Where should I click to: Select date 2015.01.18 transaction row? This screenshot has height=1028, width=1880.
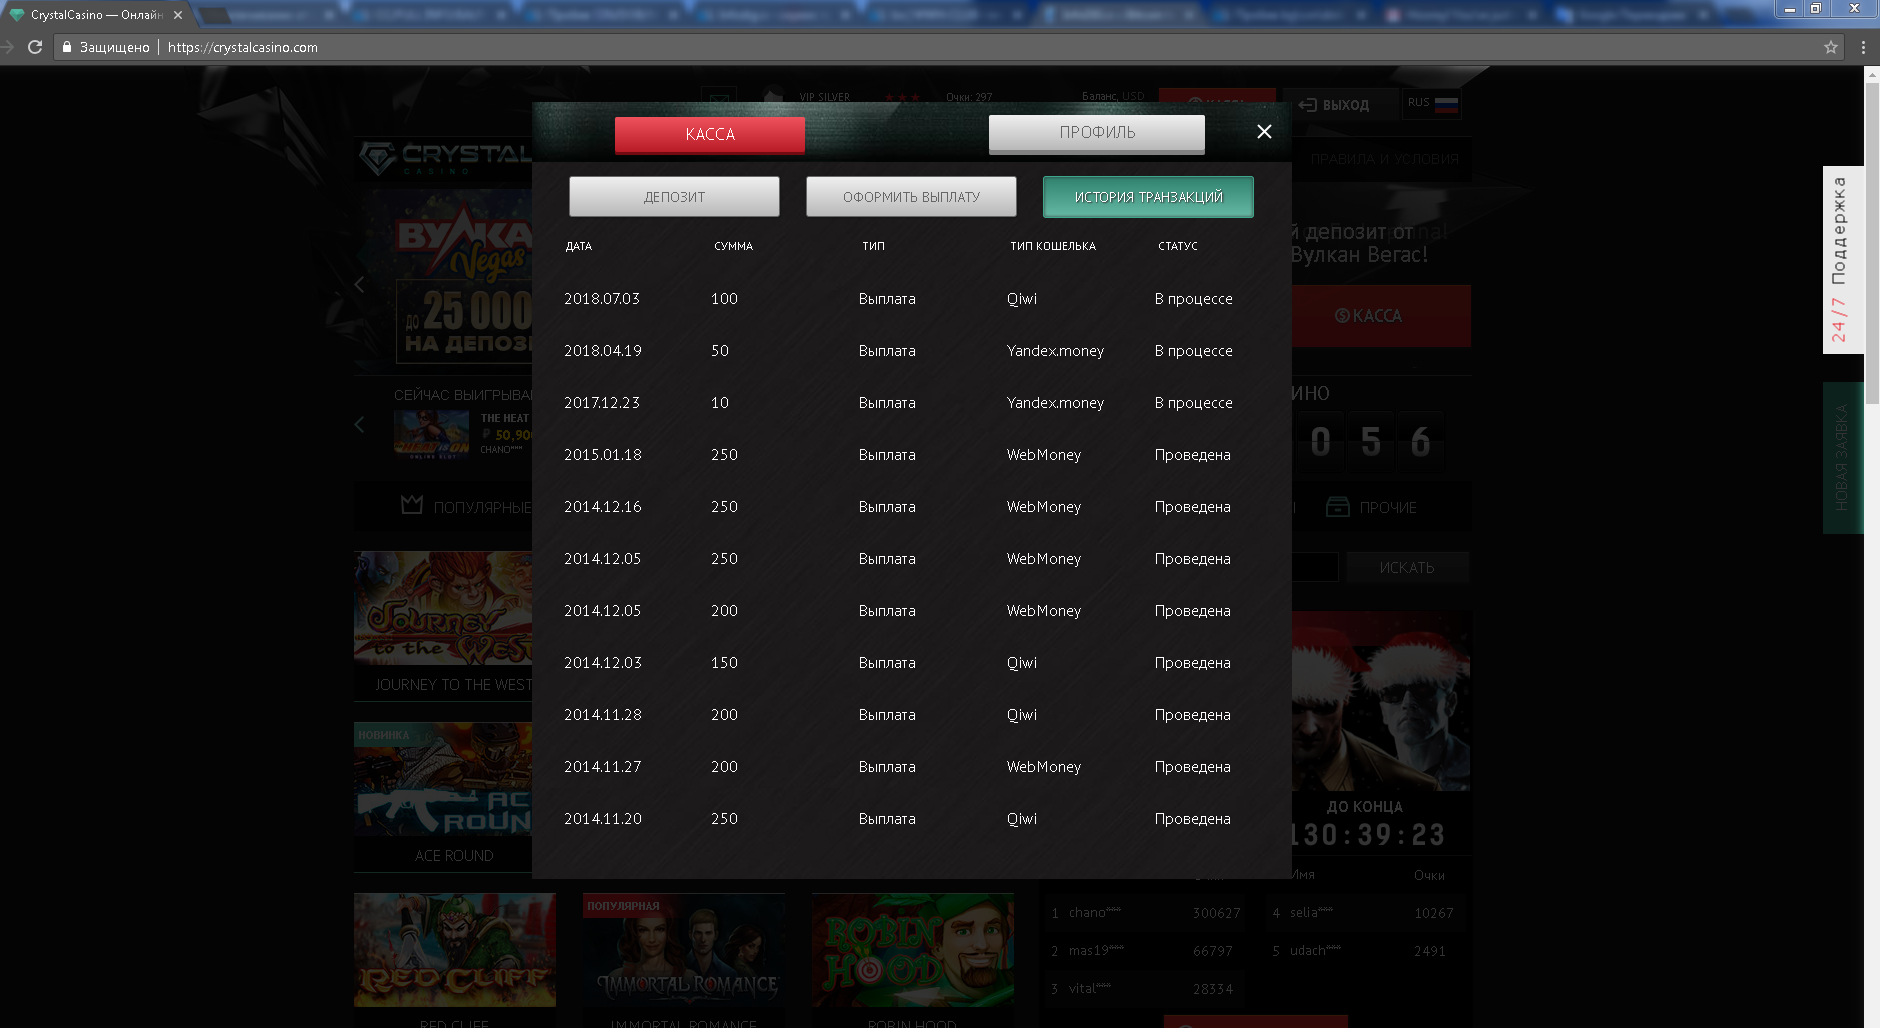[911, 455]
